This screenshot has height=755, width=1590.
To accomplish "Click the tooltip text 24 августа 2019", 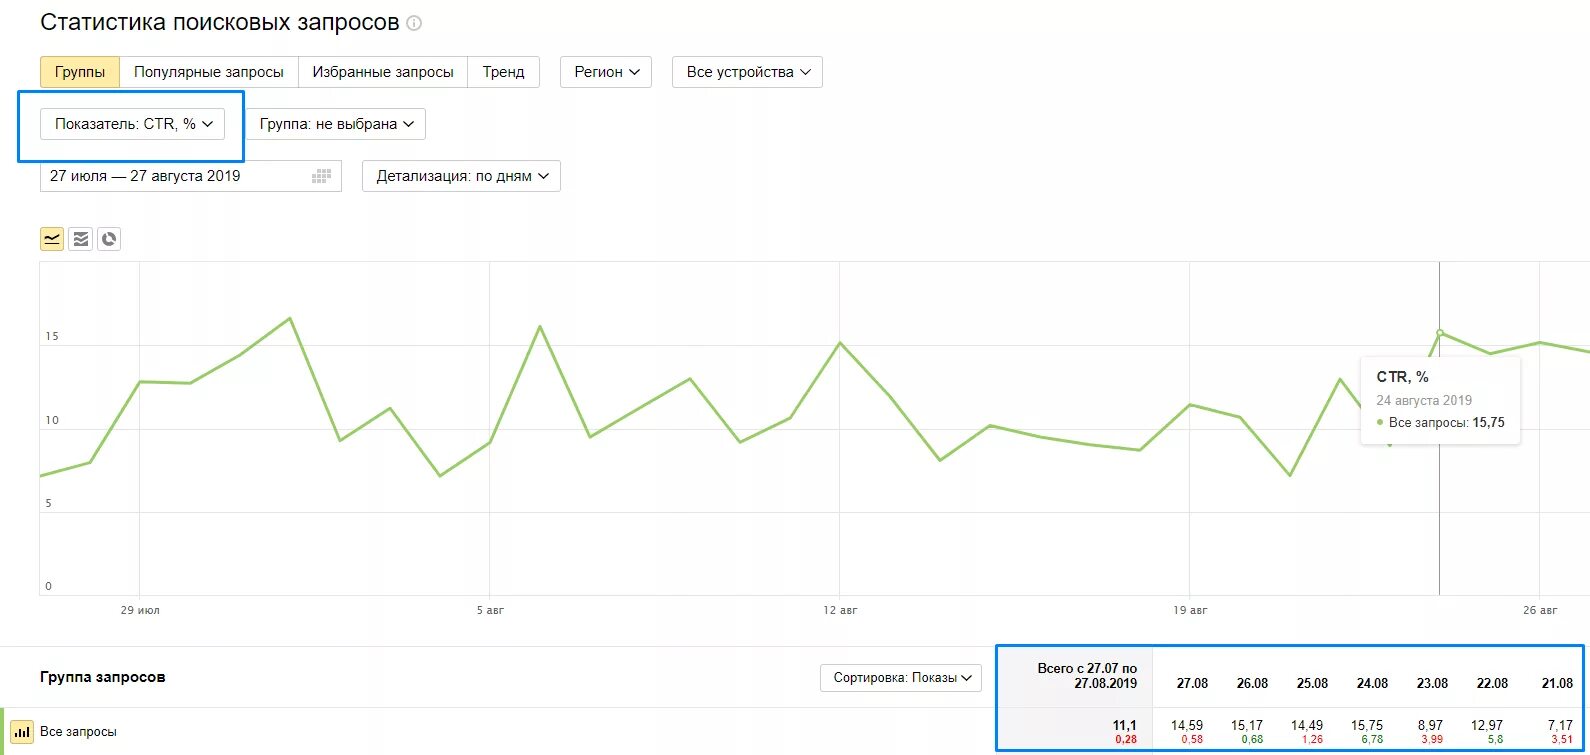I will tap(1424, 400).
